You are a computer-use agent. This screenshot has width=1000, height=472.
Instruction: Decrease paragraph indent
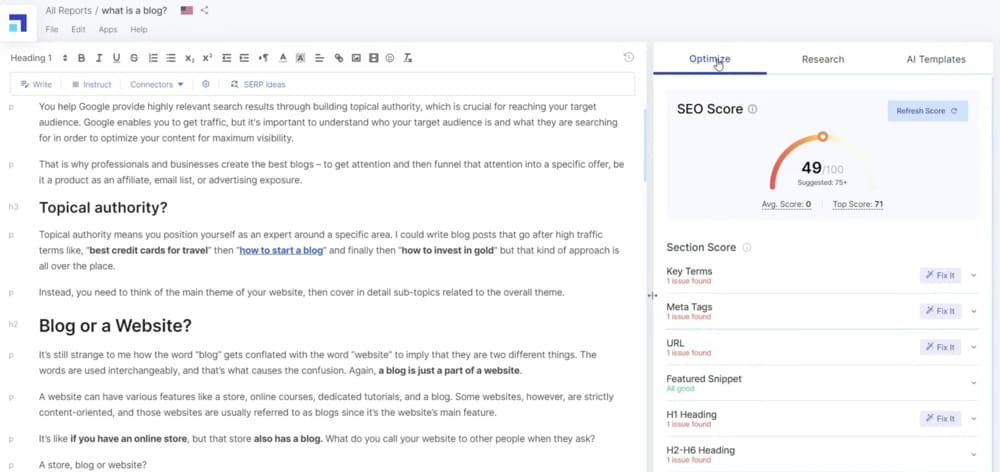coord(226,58)
